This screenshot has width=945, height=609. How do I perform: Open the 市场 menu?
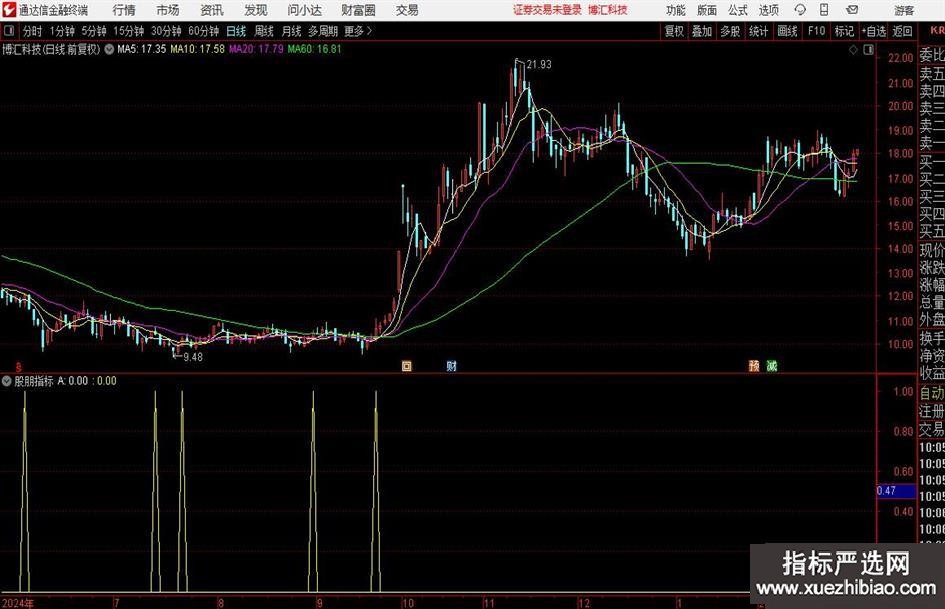168,10
